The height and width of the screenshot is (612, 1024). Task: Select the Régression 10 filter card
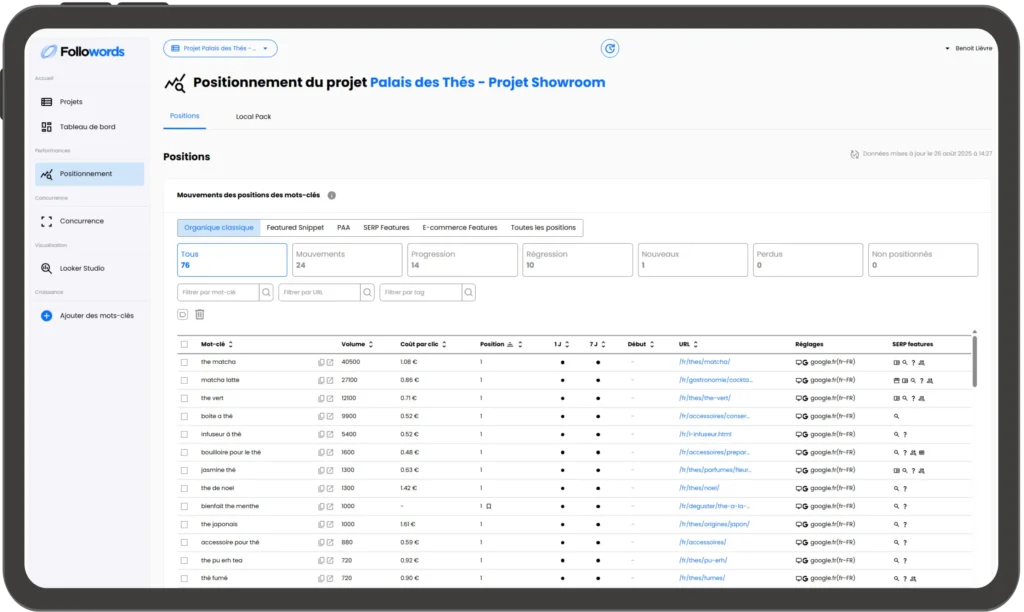(x=577, y=260)
